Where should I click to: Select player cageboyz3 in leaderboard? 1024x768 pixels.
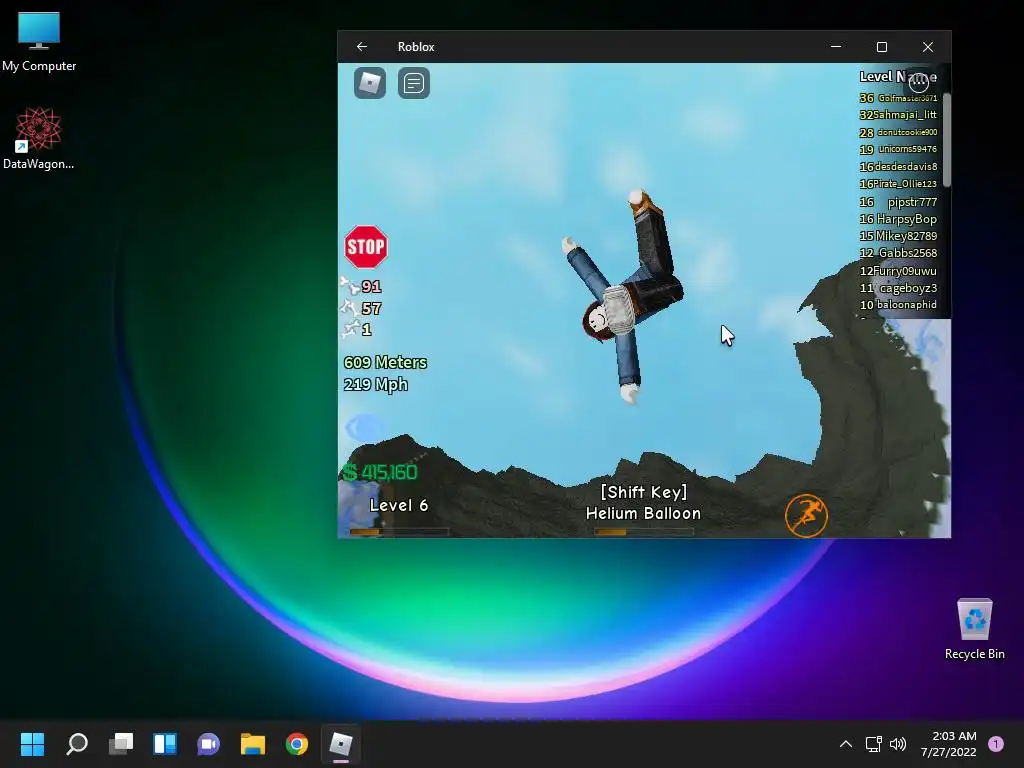908,287
